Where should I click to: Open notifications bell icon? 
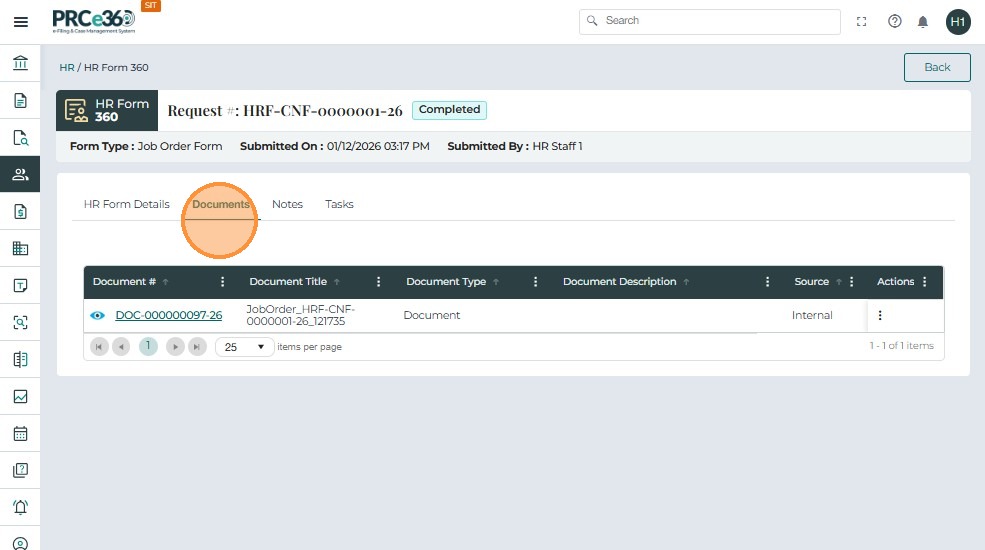pos(923,22)
